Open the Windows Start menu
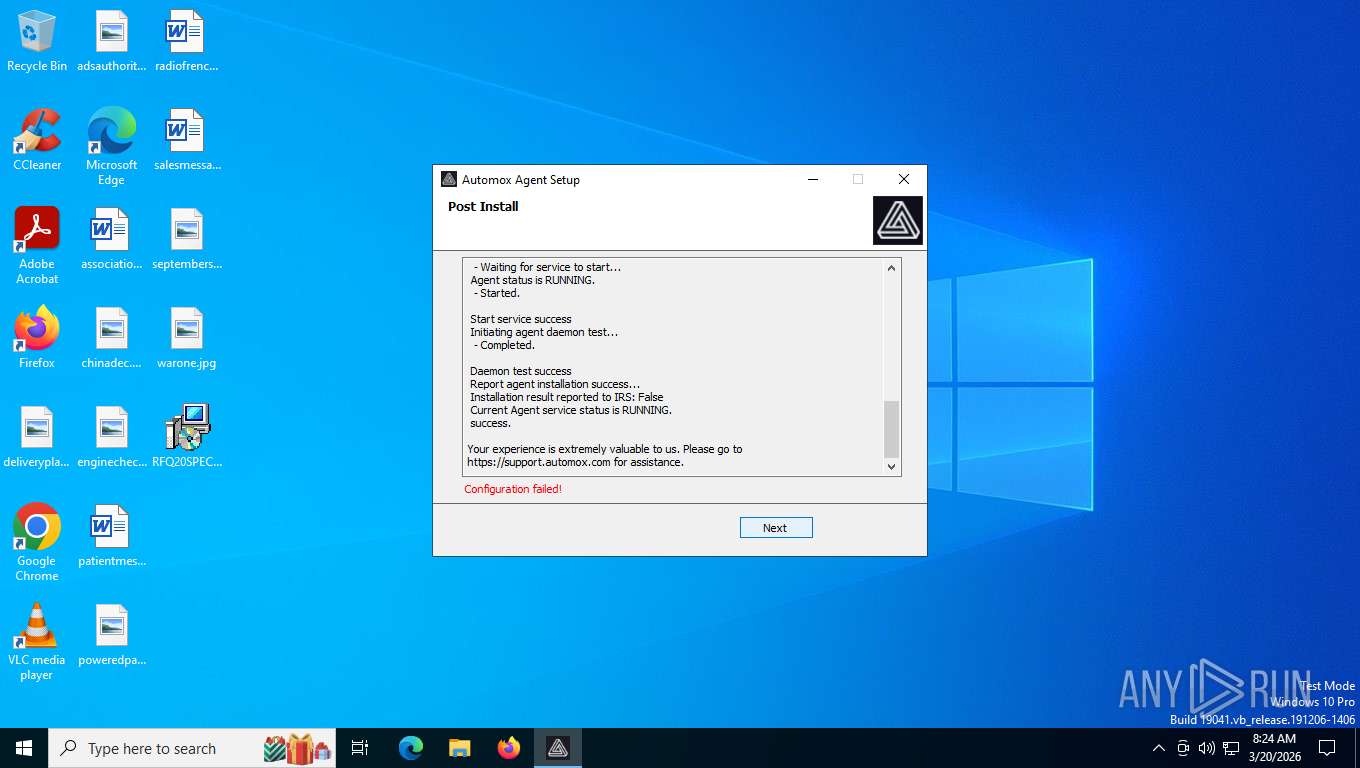1360x768 pixels. point(24,748)
